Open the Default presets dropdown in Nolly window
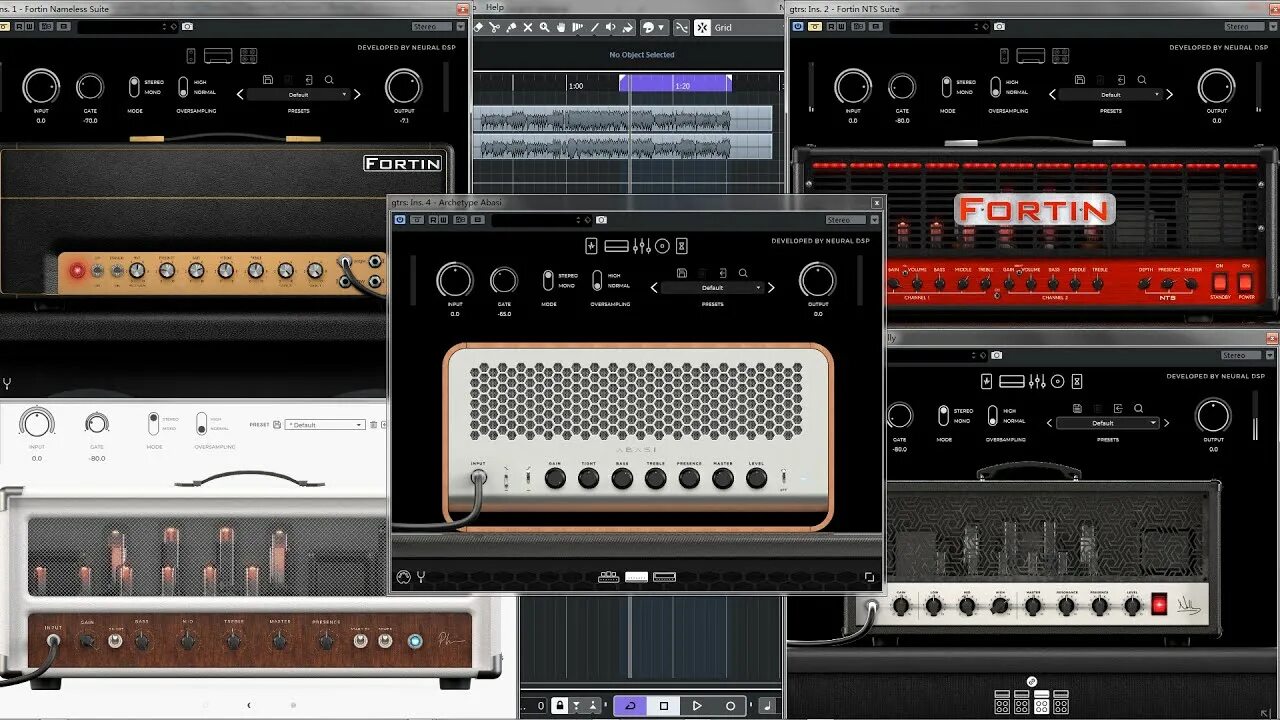1280x720 pixels. pyautogui.click(x=1108, y=423)
